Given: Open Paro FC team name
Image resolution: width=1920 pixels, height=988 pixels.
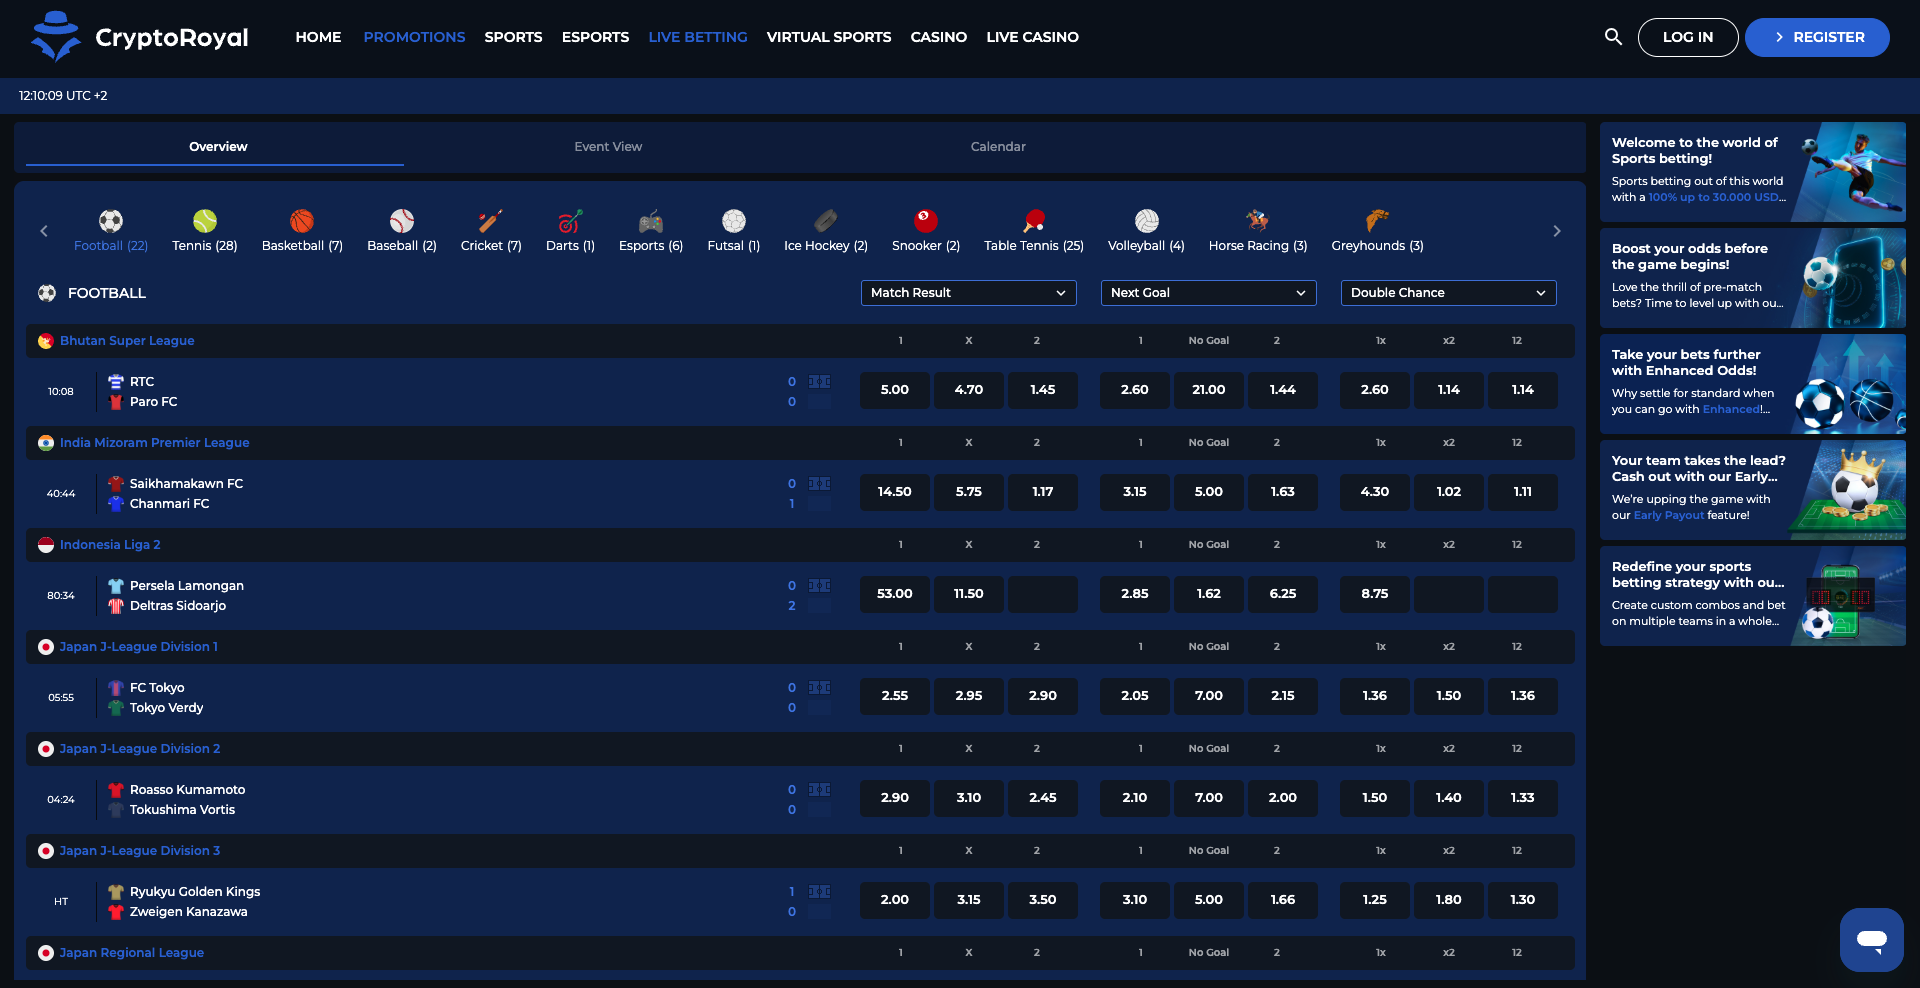Looking at the screenshot, I should coord(153,402).
